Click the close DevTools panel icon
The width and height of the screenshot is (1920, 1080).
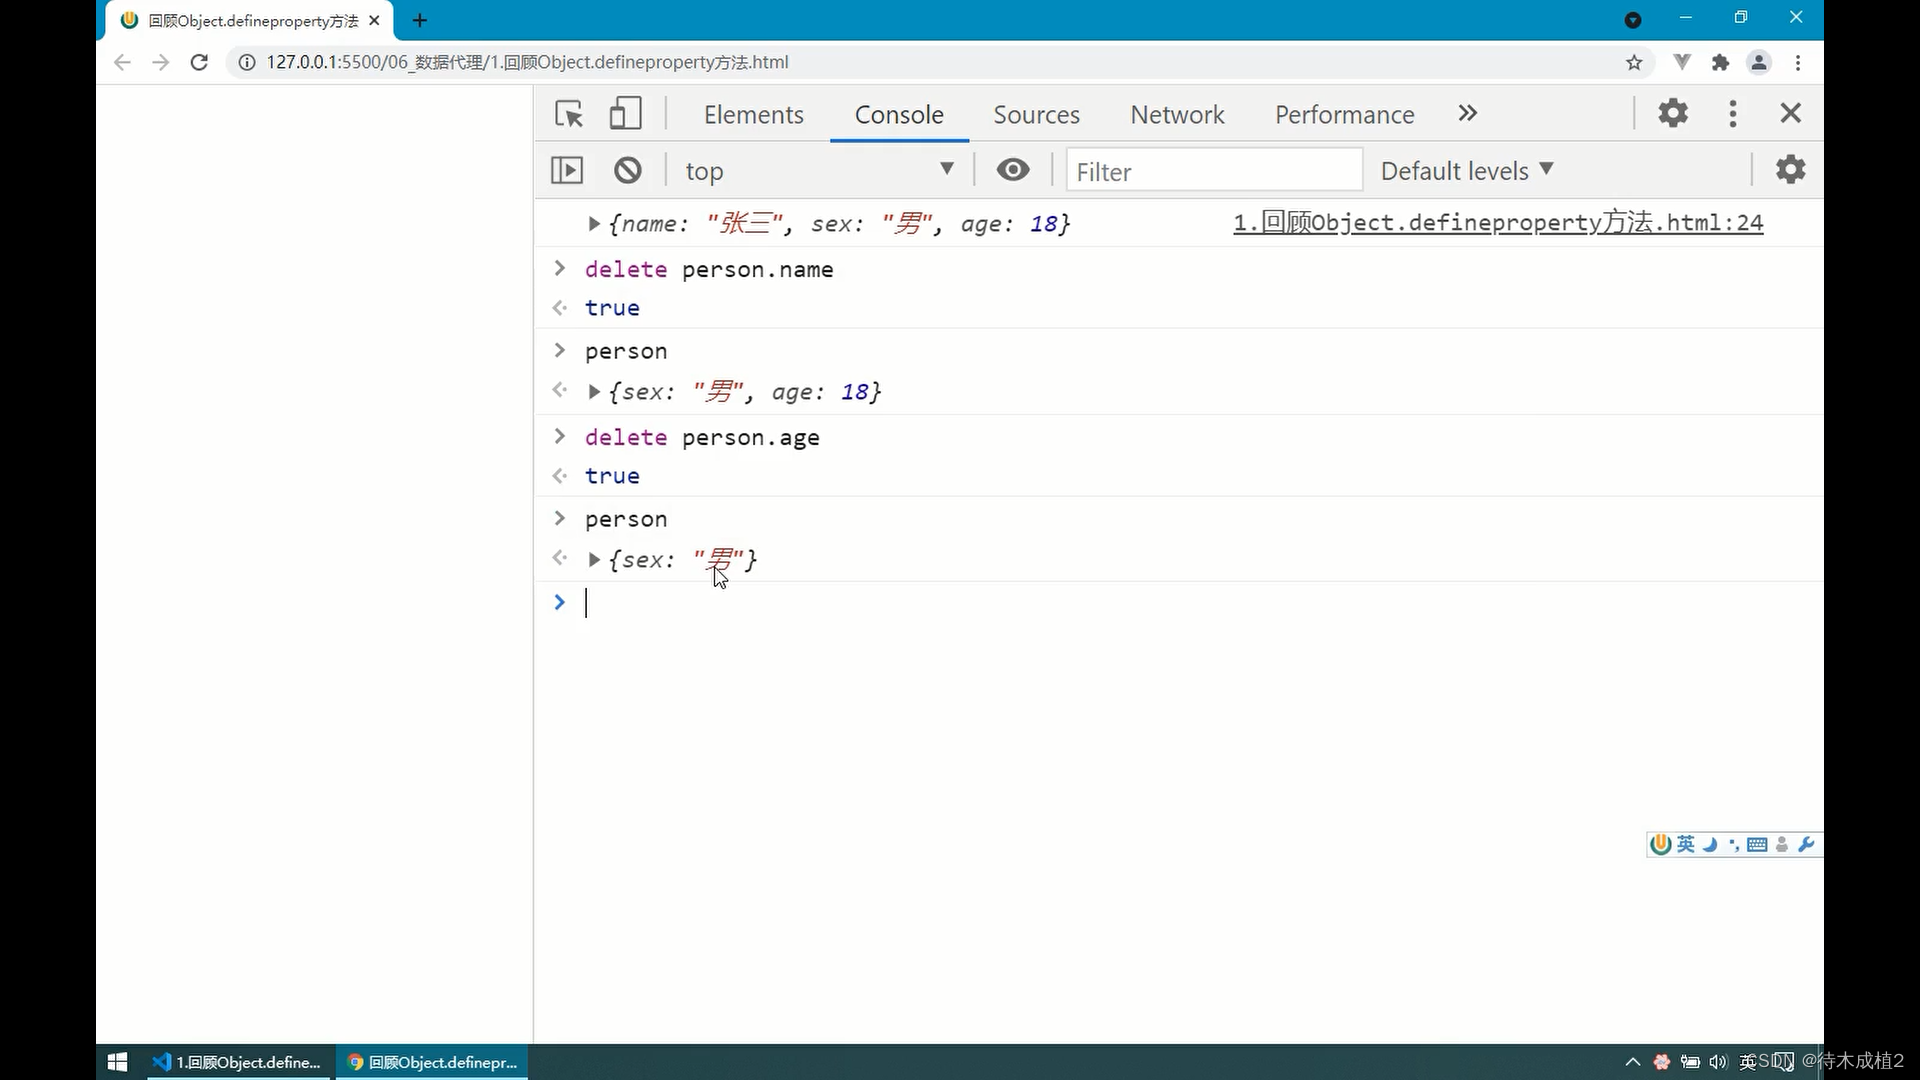pyautogui.click(x=1791, y=113)
